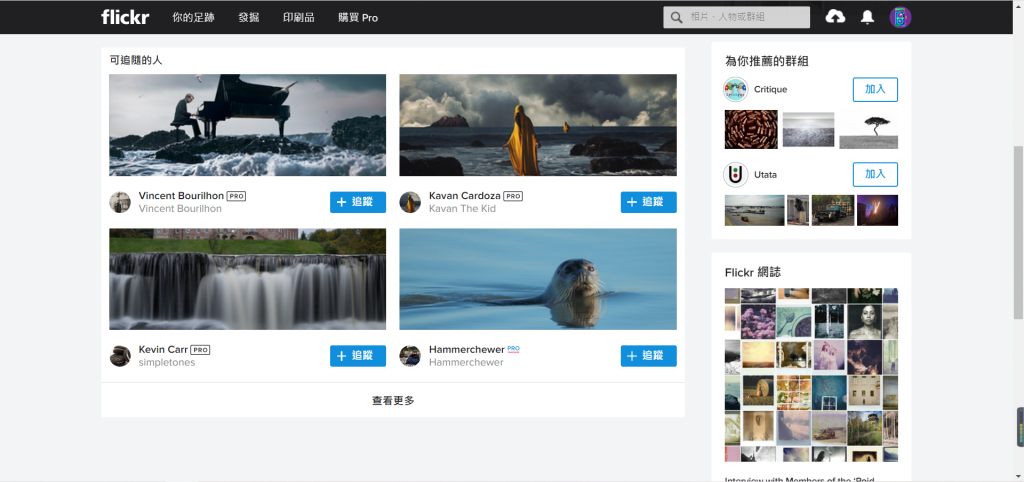Join the Critique group with 加入
This screenshot has height=482, width=1024.
click(x=875, y=89)
